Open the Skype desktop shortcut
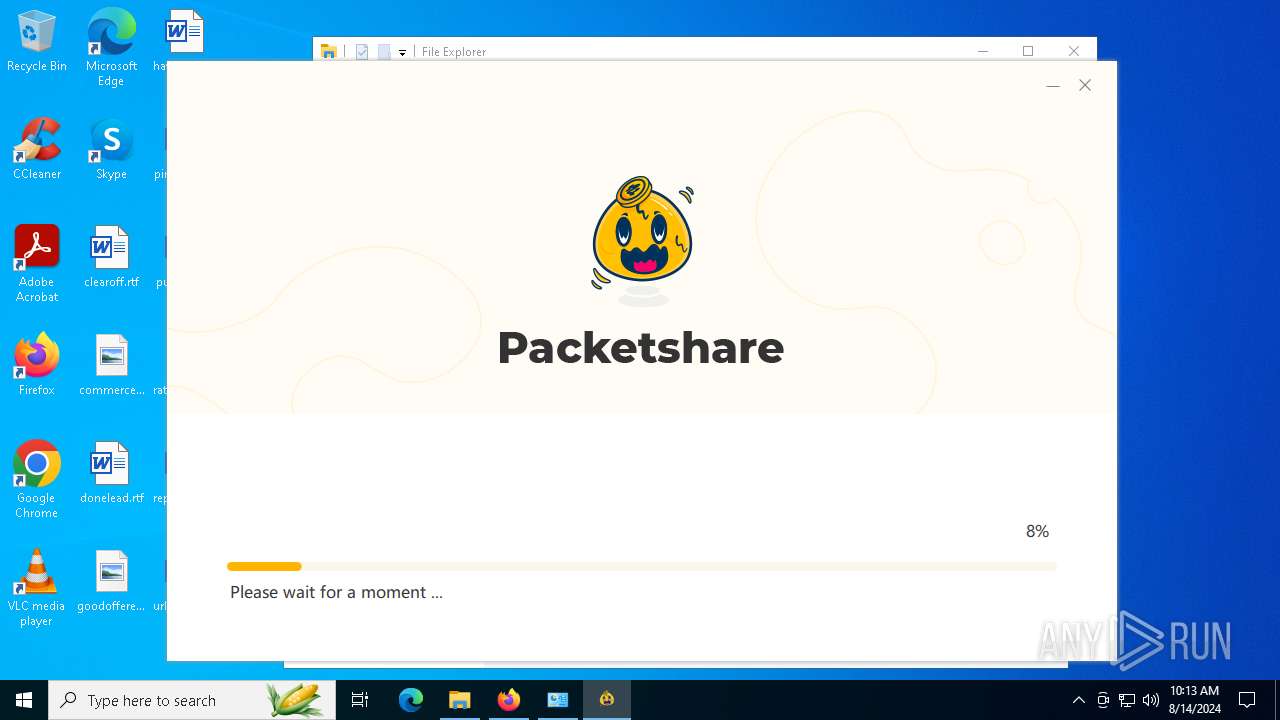1280x720 pixels. coord(111,149)
